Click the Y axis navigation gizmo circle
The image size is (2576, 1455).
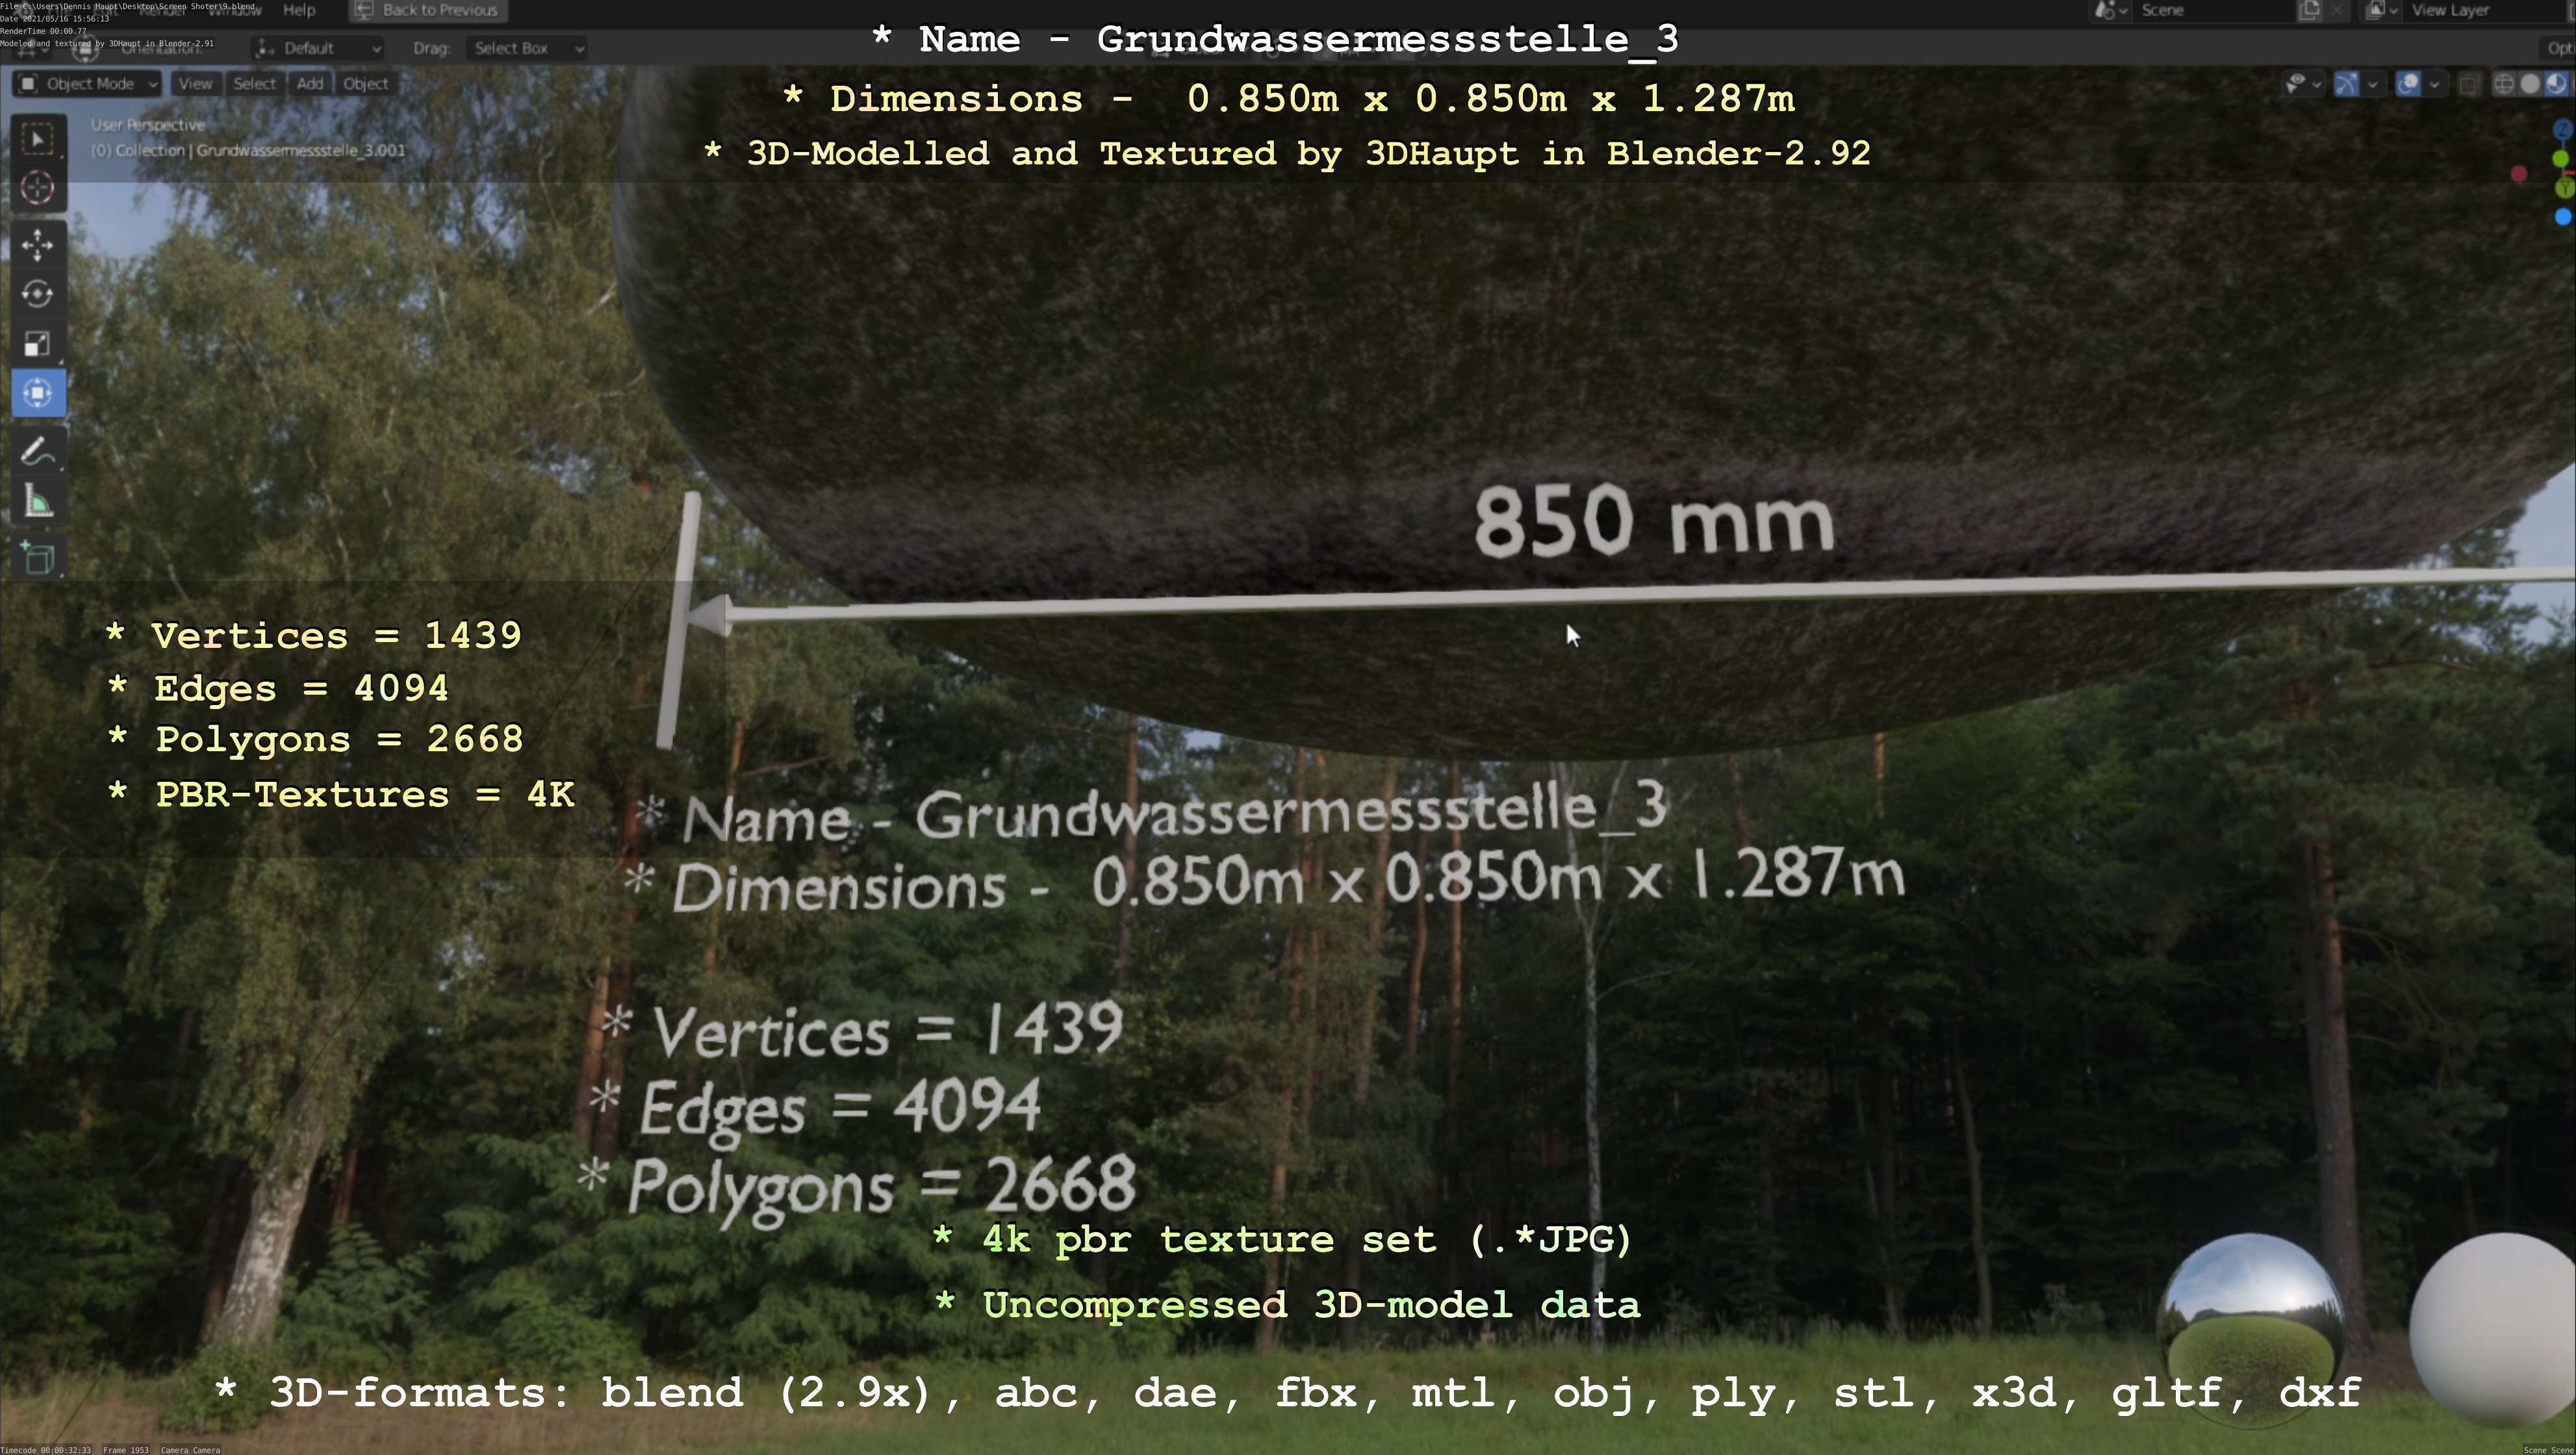2565,188
